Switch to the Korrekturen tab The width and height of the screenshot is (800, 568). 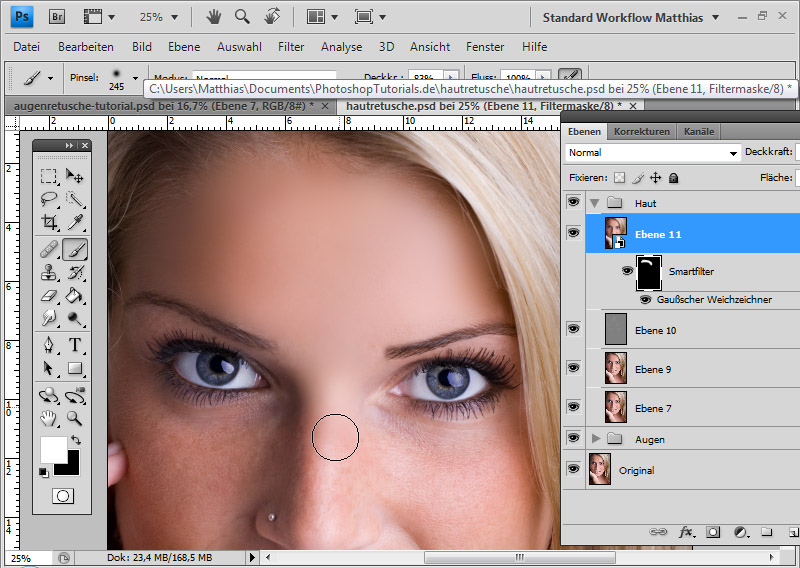641,131
